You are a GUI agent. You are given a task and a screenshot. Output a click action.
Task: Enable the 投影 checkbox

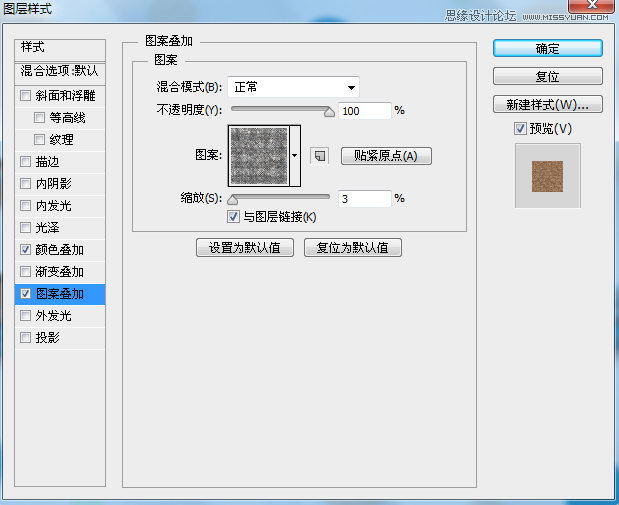26,338
